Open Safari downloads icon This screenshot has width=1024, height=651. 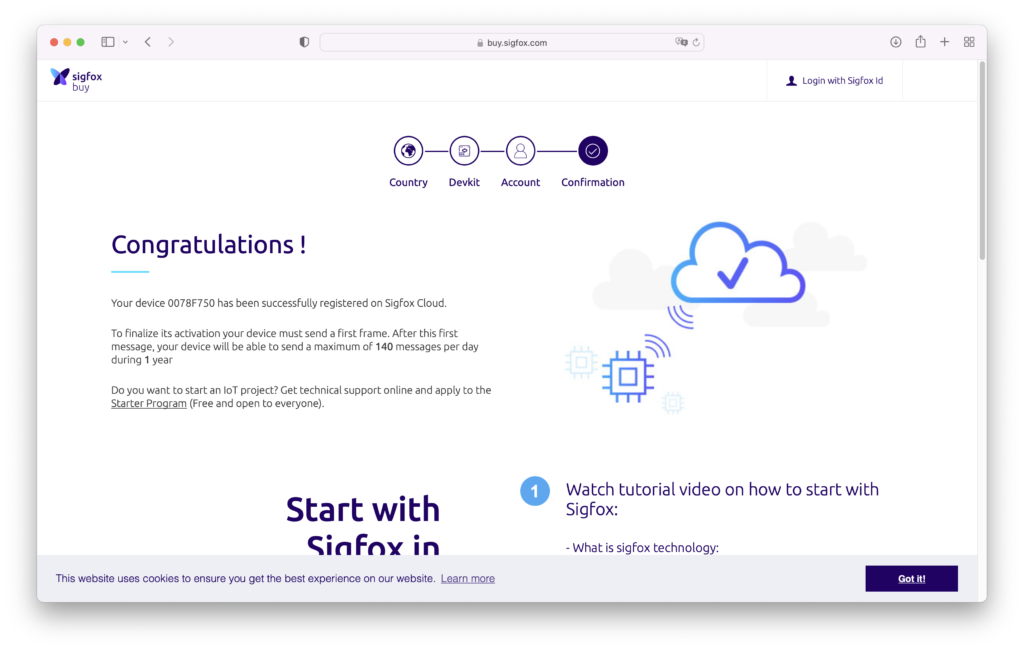click(x=896, y=42)
